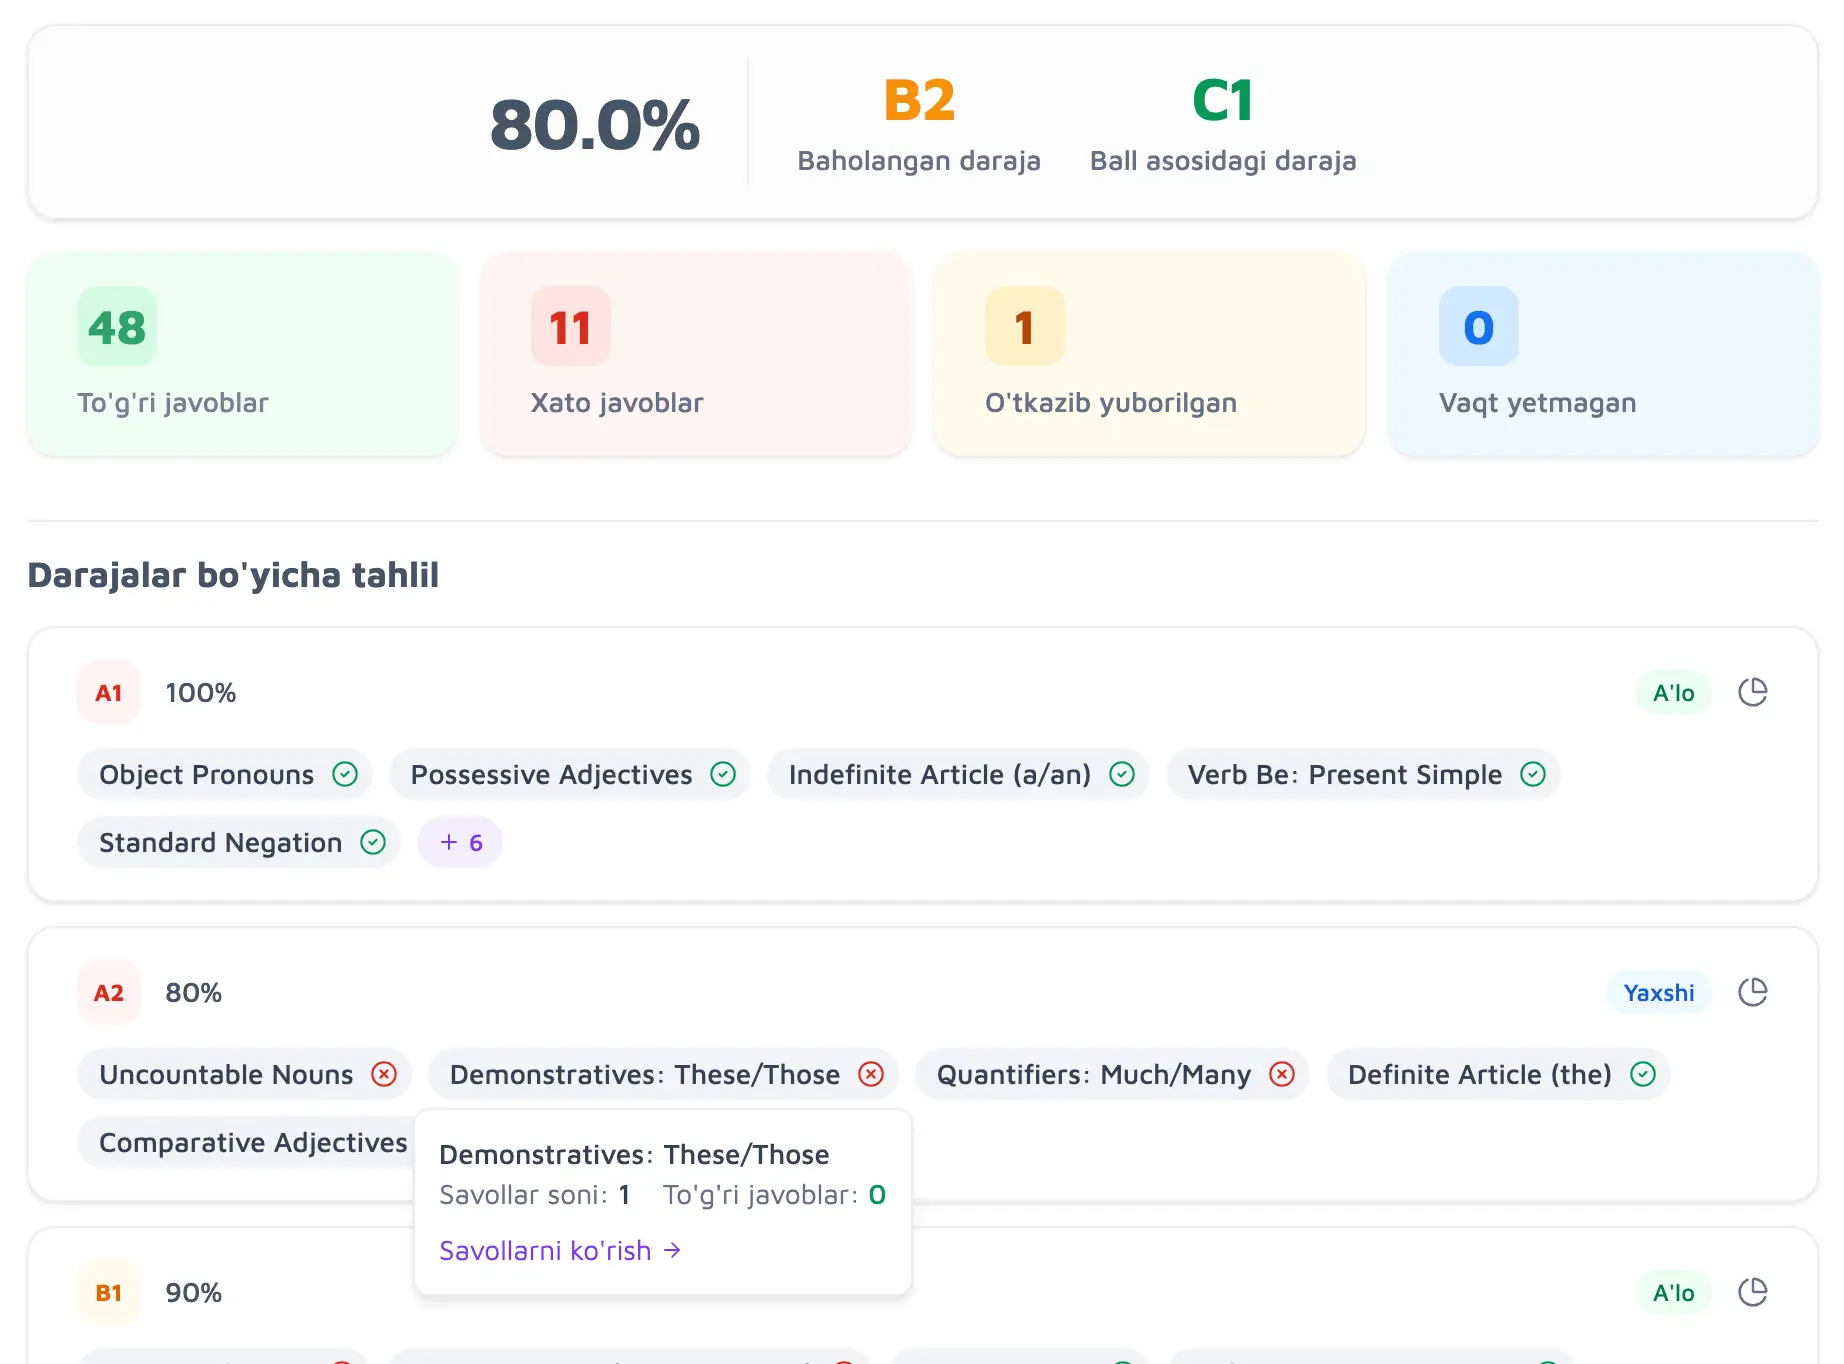1844x1364 pixels.
Task: Click the A'lo badge for A1
Action: pyautogui.click(x=1673, y=692)
